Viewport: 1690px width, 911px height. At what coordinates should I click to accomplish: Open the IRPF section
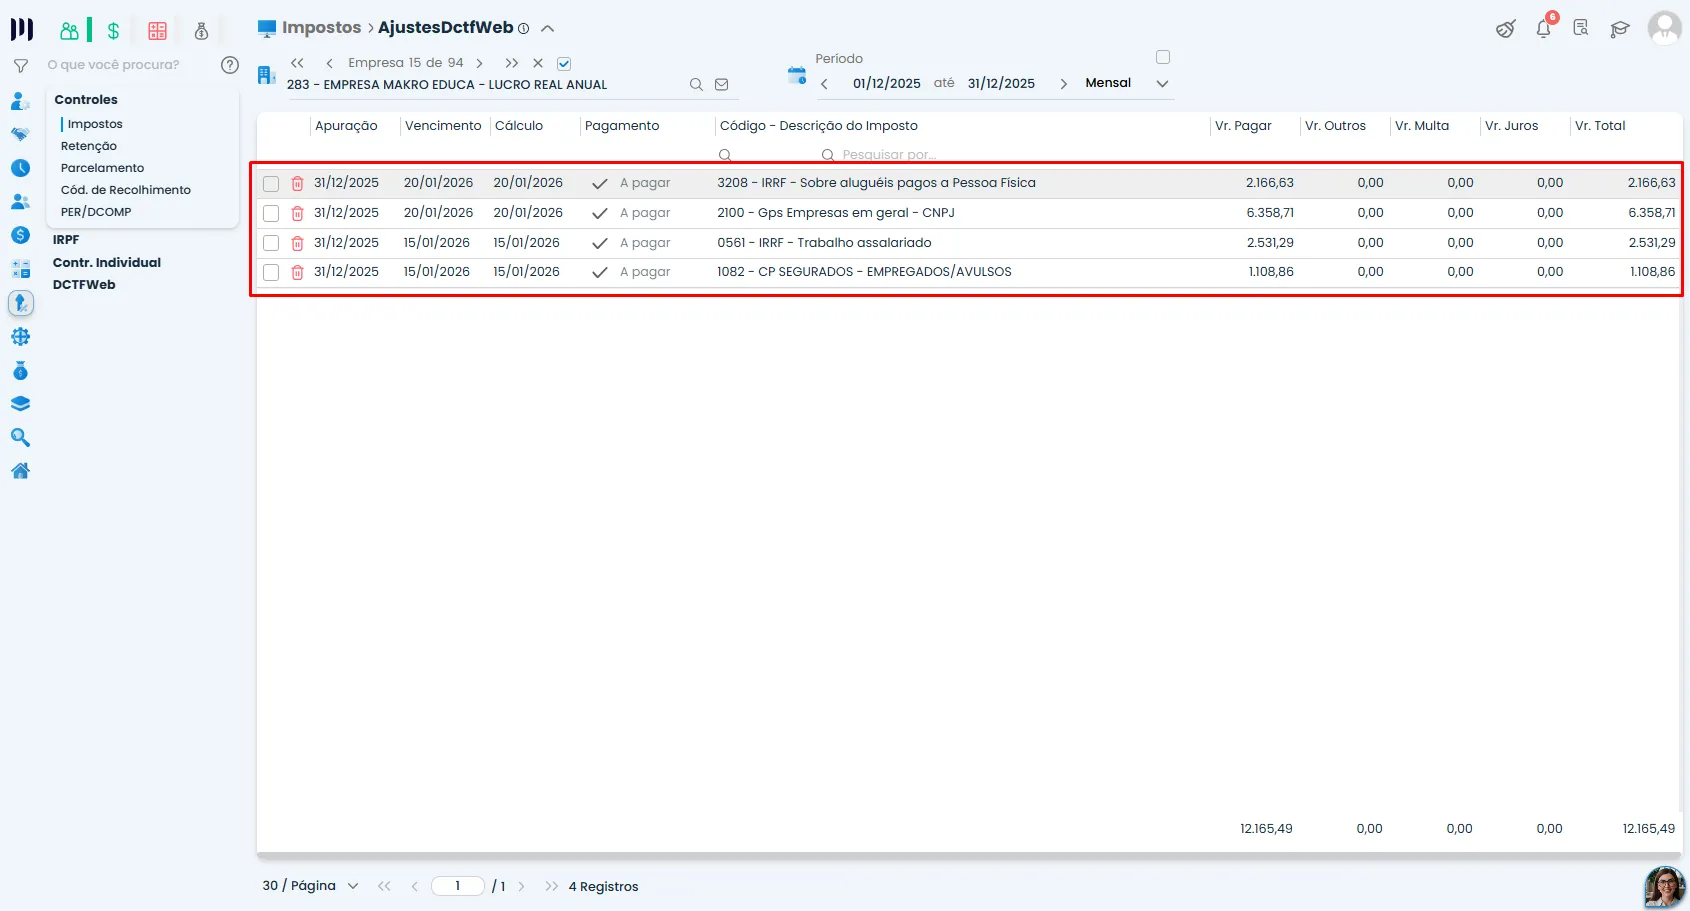(66, 240)
